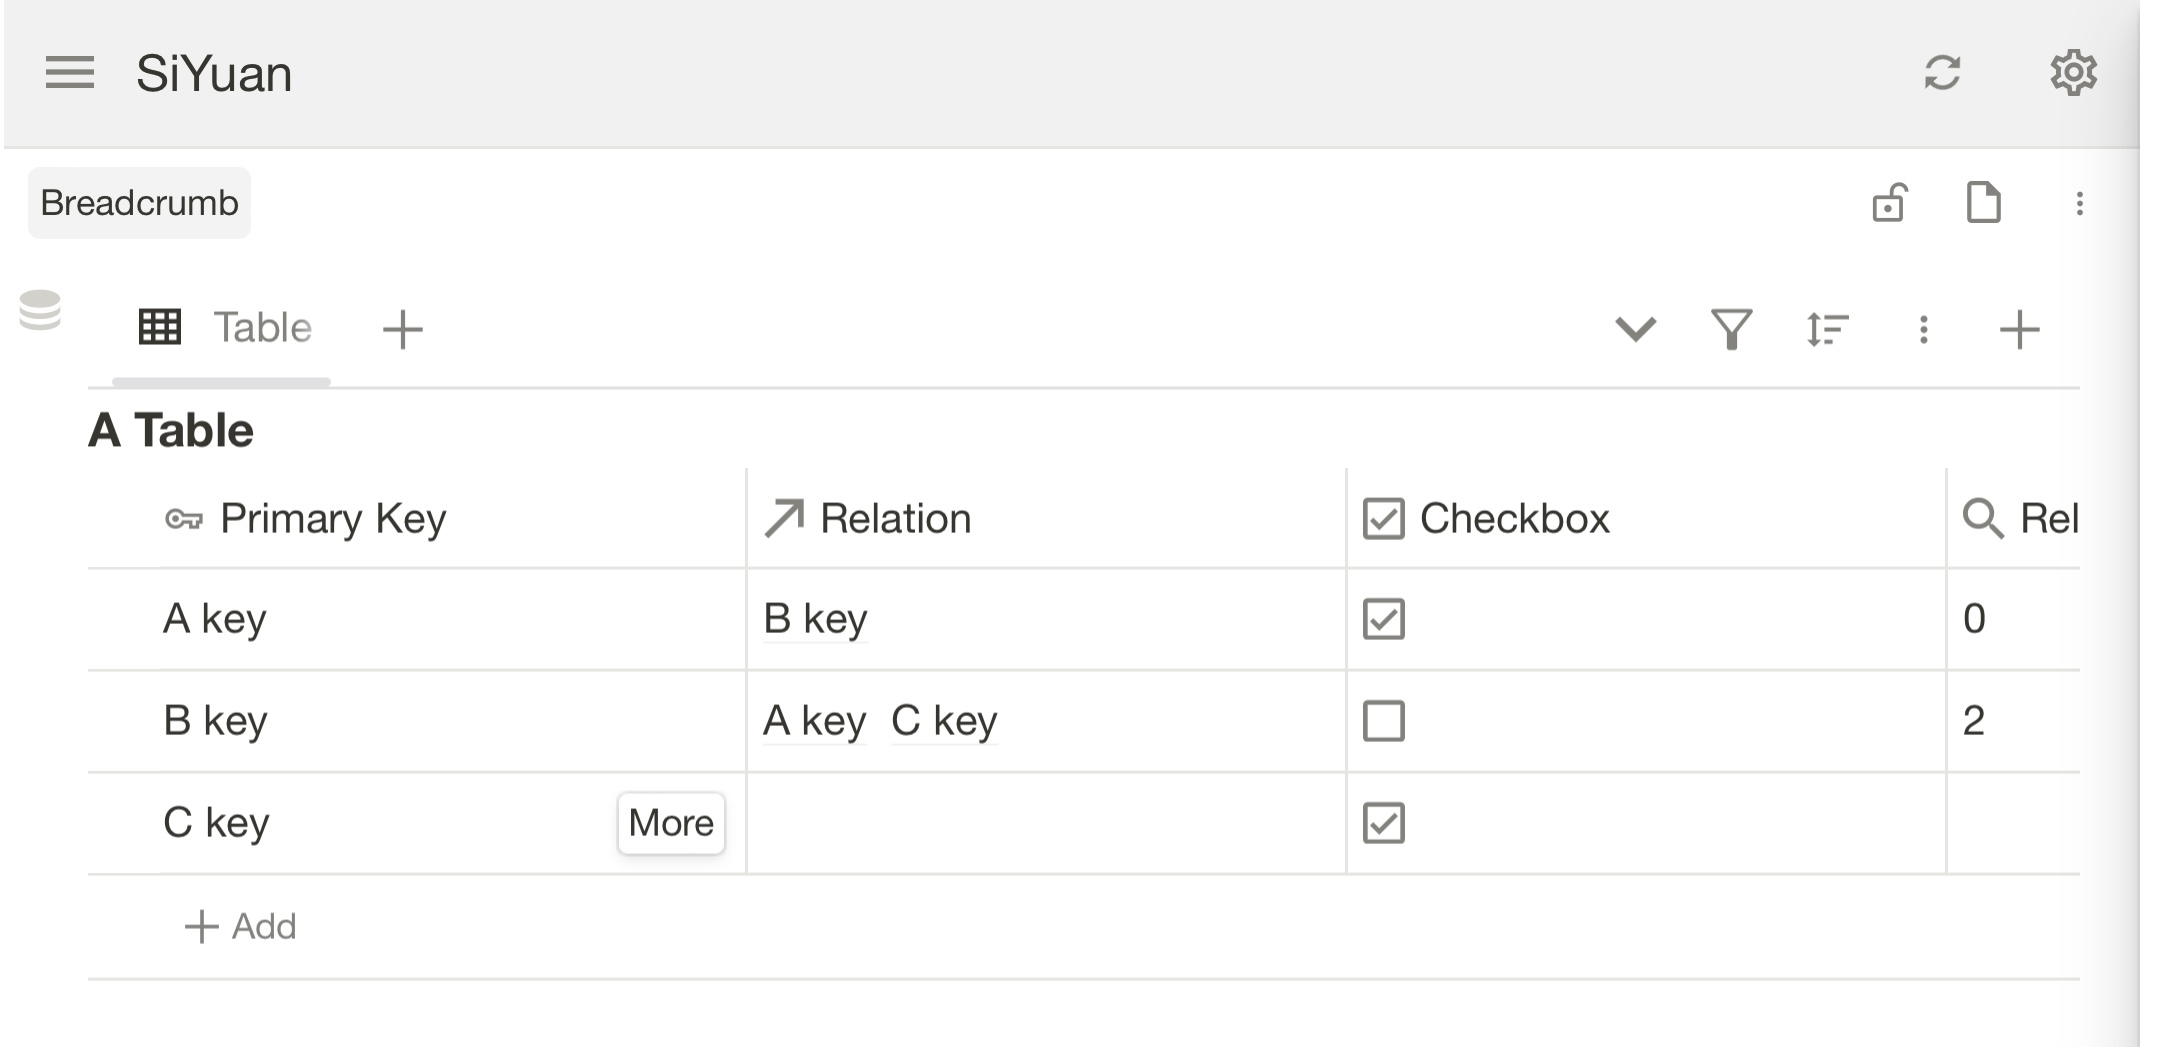2157x1047 pixels.
Task: Click the Breadcrumb label
Action: (139, 203)
